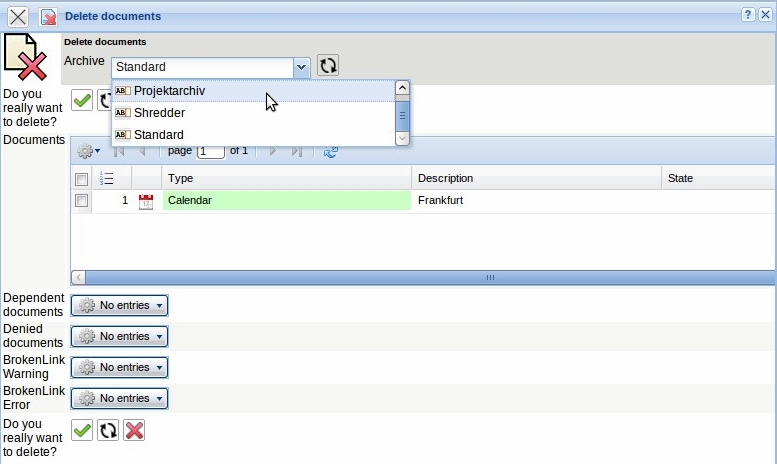This screenshot has height=464, width=777.
Task: Click the refresh icon beside Archive field
Action: [328, 66]
